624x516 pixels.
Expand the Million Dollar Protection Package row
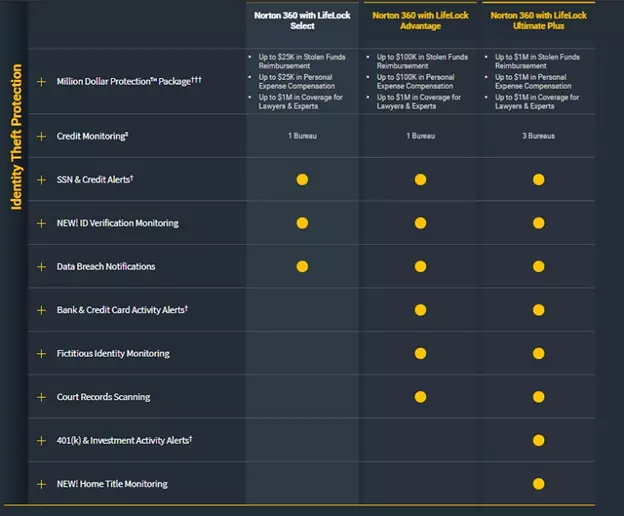point(41,81)
